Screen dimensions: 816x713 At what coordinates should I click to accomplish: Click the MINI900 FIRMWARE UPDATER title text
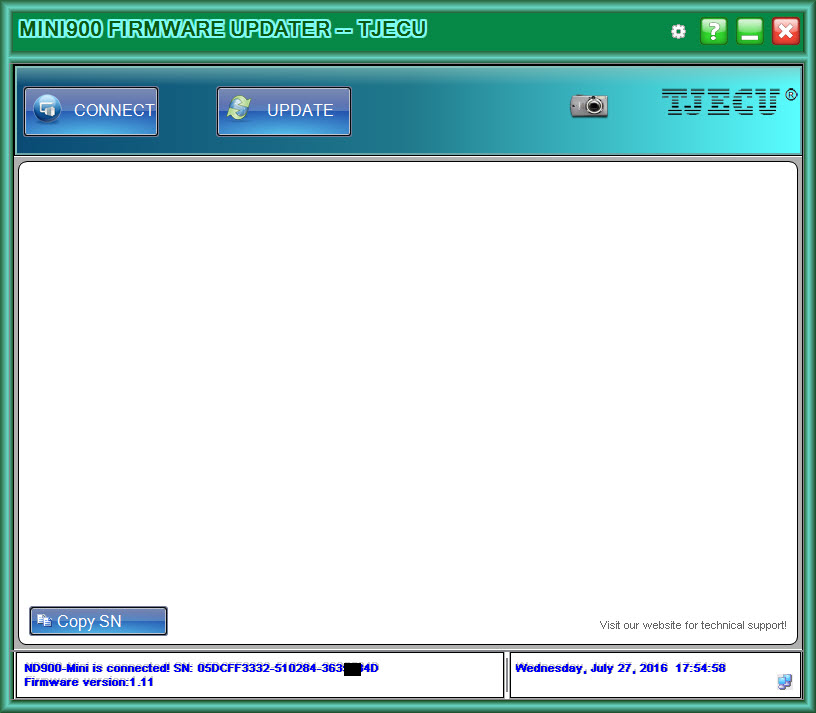[x=223, y=29]
